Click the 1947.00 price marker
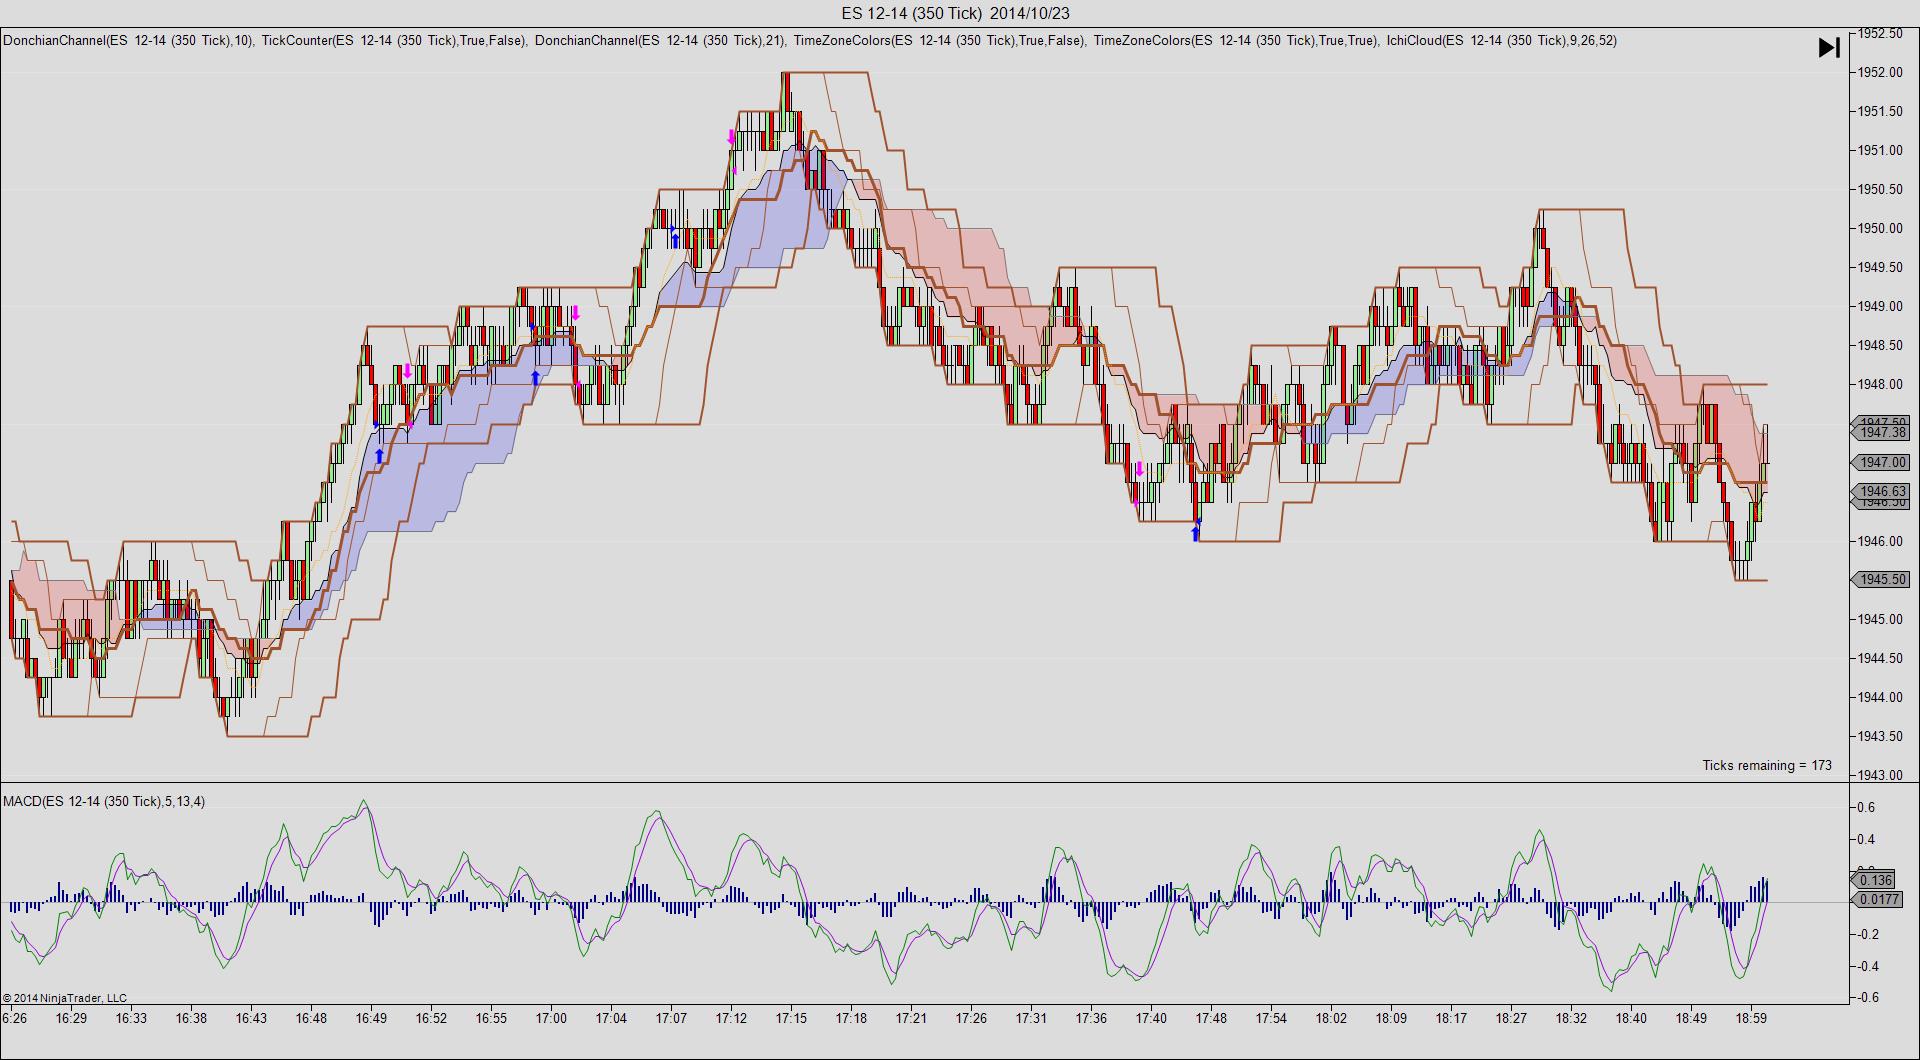The width and height of the screenshot is (1920, 1060). coord(1882,462)
